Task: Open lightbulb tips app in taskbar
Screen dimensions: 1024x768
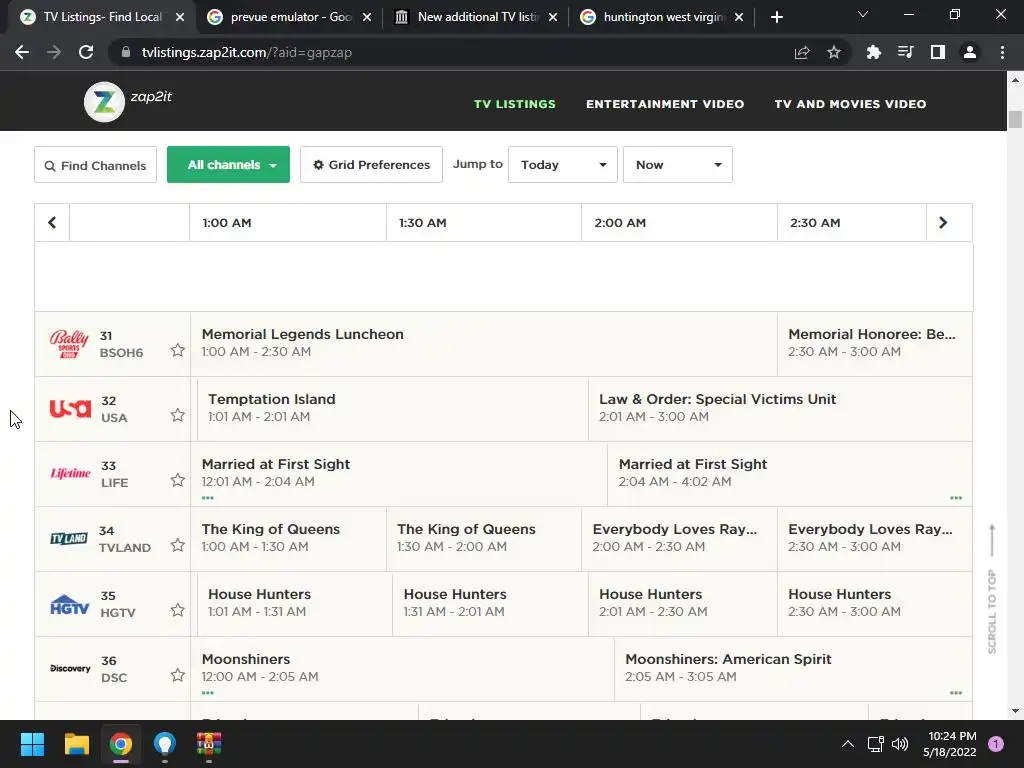Action: 165,744
